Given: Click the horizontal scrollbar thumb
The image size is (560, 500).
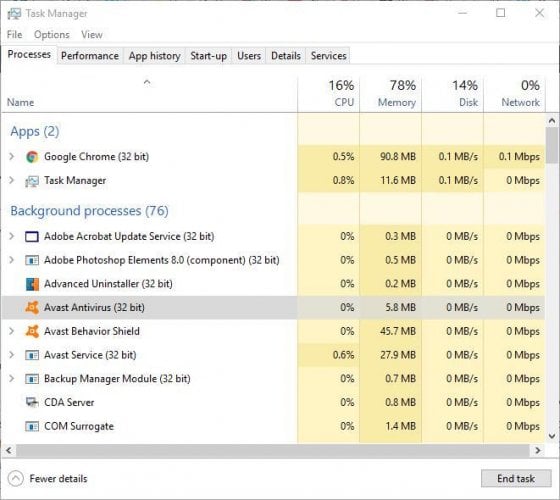Looking at the screenshot, I should tap(272, 450).
